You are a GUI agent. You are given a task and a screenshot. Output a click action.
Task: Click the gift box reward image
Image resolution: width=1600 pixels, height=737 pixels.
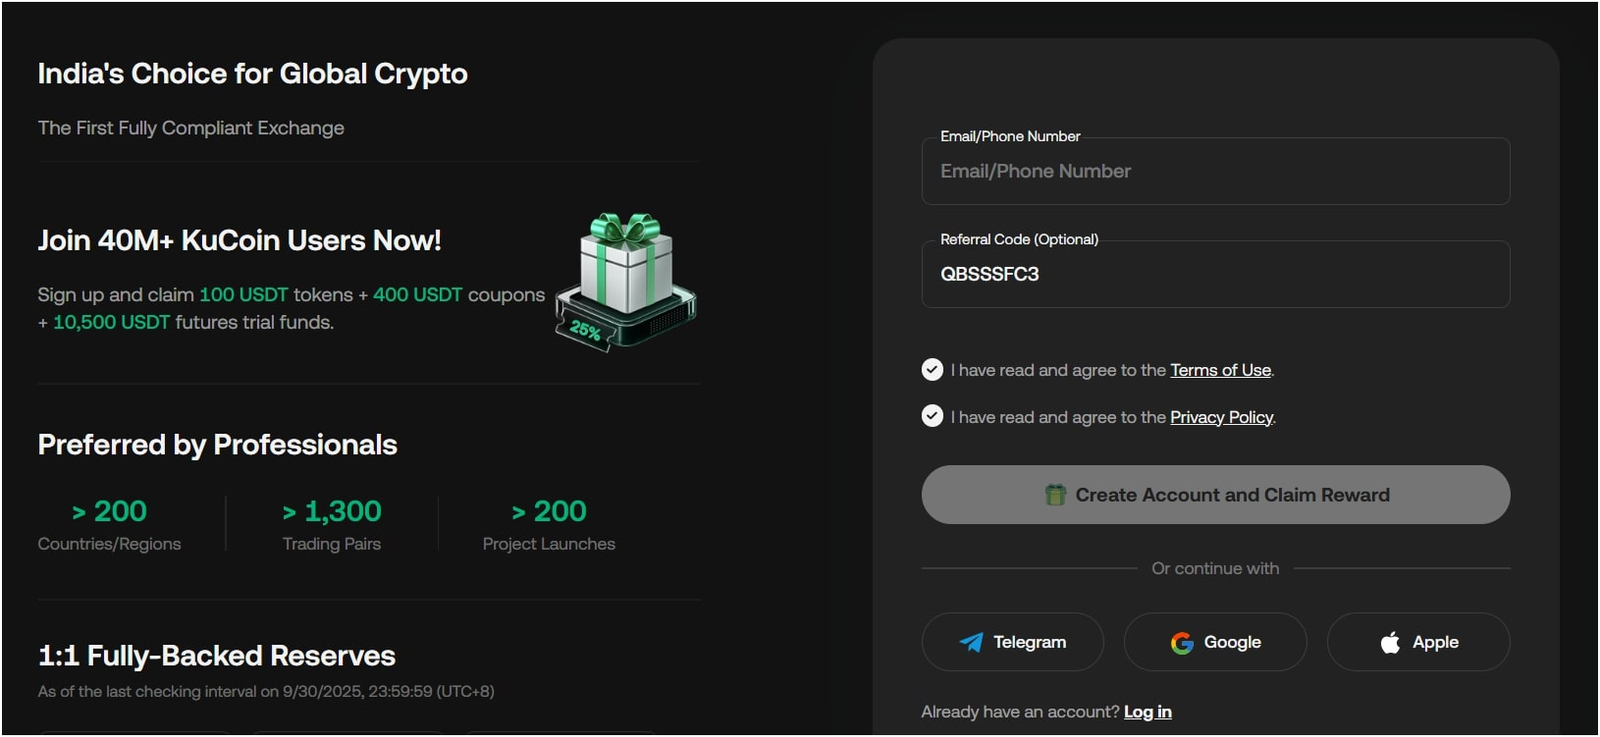[626, 281]
